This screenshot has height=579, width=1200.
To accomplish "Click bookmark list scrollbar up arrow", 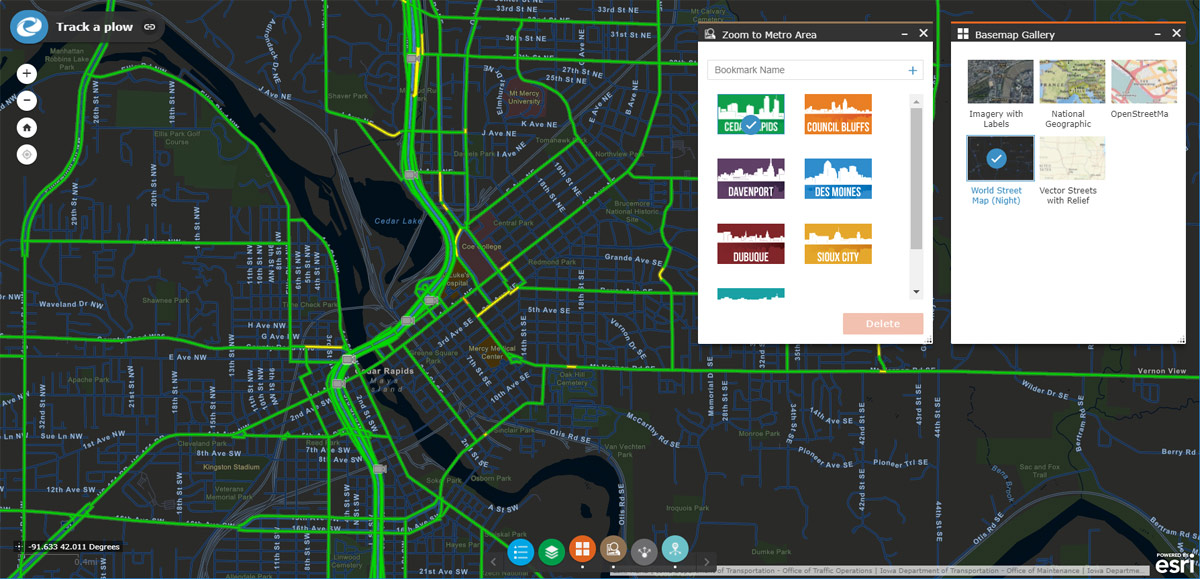I will 915,100.
